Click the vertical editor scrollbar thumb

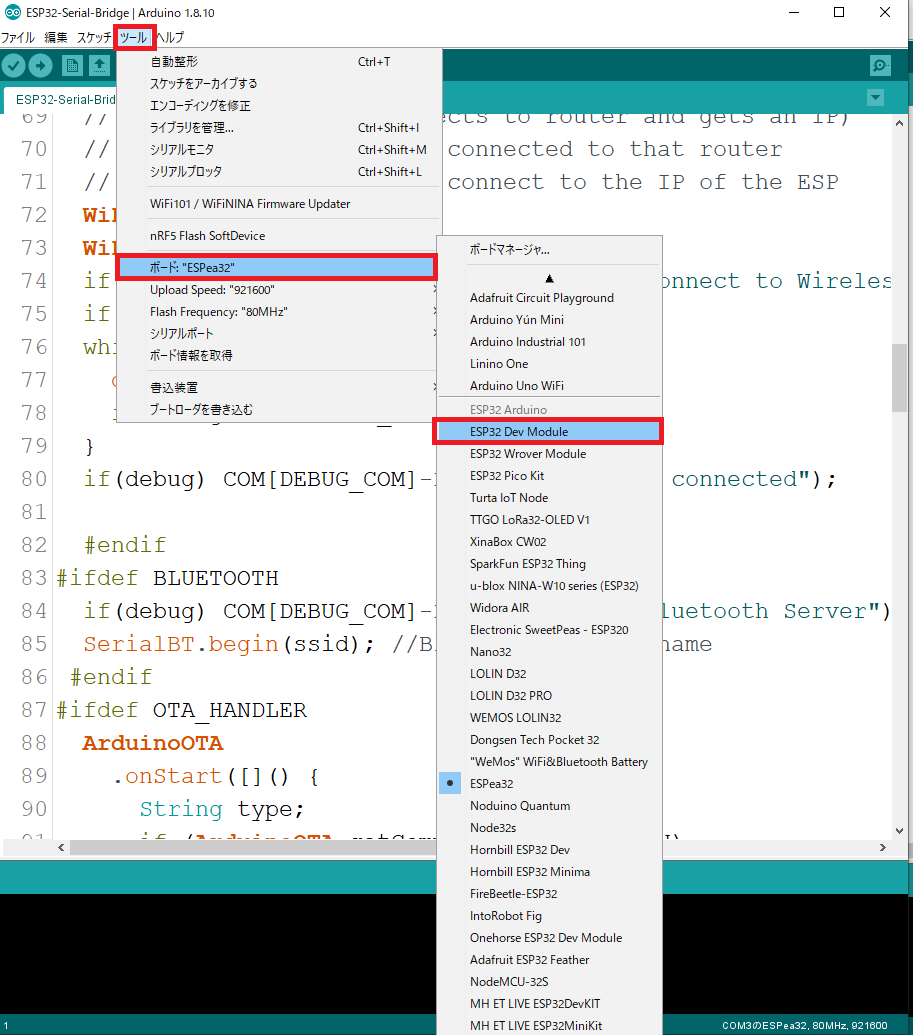coord(899,378)
